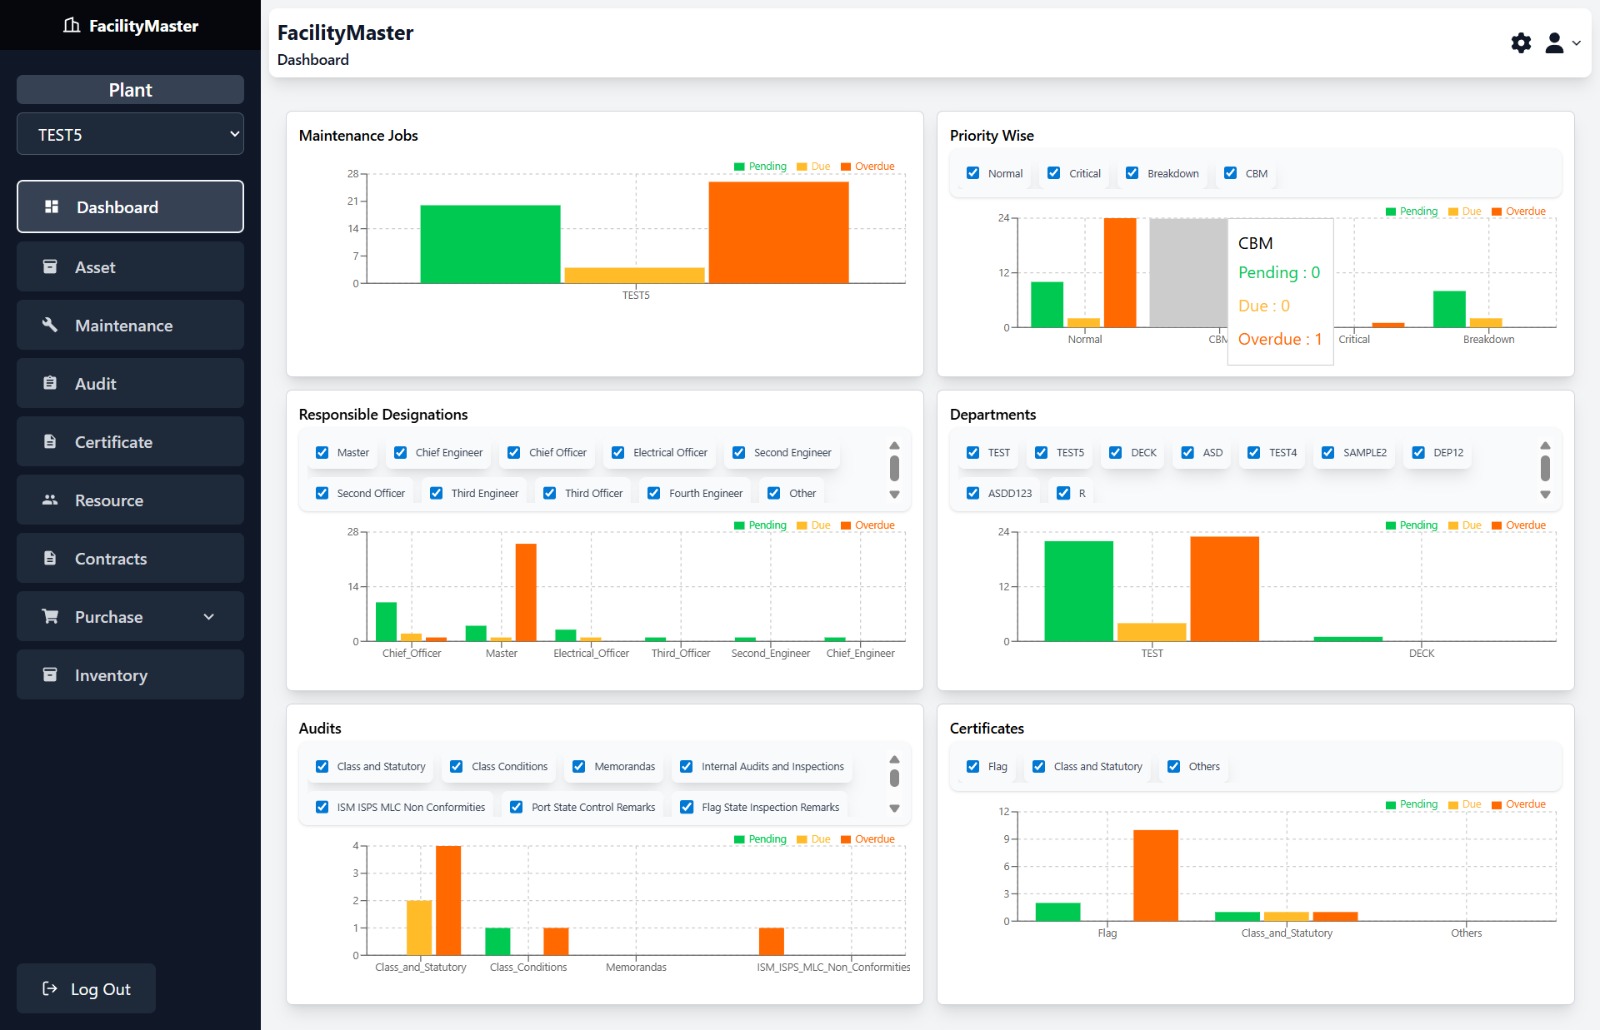1600x1030 pixels.
Task: Click the clipboard icon beside Audit
Action: pyautogui.click(x=50, y=383)
